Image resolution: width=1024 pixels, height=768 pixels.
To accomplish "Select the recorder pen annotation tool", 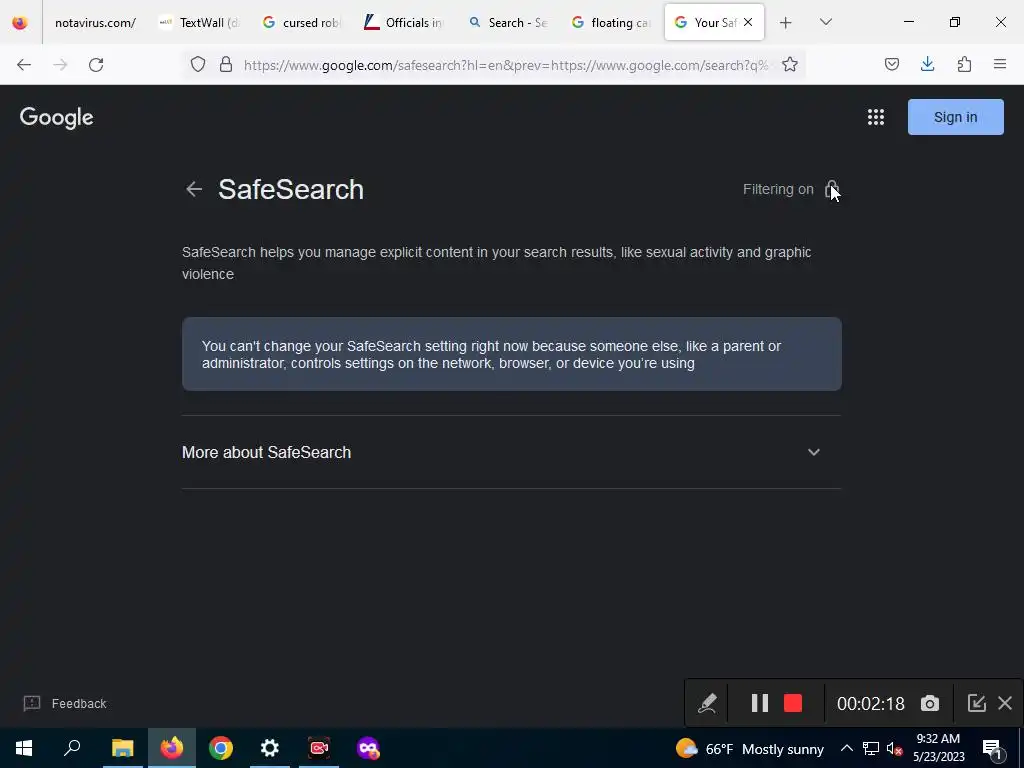I will click(x=707, y=703).
